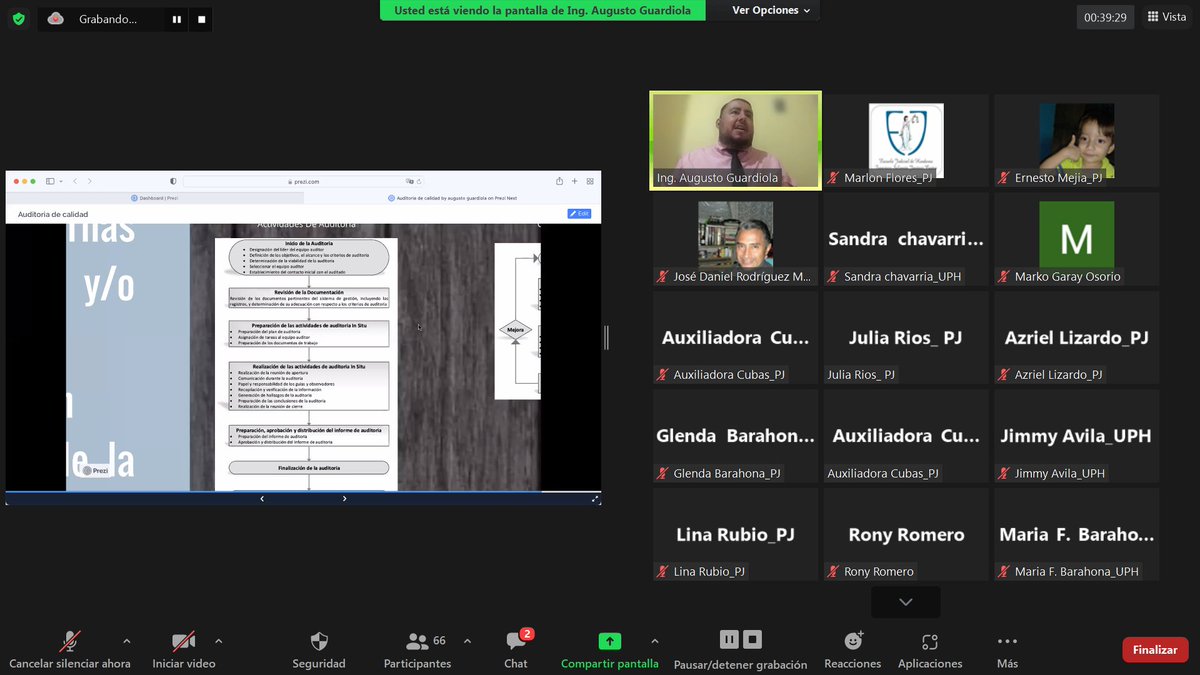
Task: Select the Sandra chavarria_UPH tile
Action: [x=906, y=238]
